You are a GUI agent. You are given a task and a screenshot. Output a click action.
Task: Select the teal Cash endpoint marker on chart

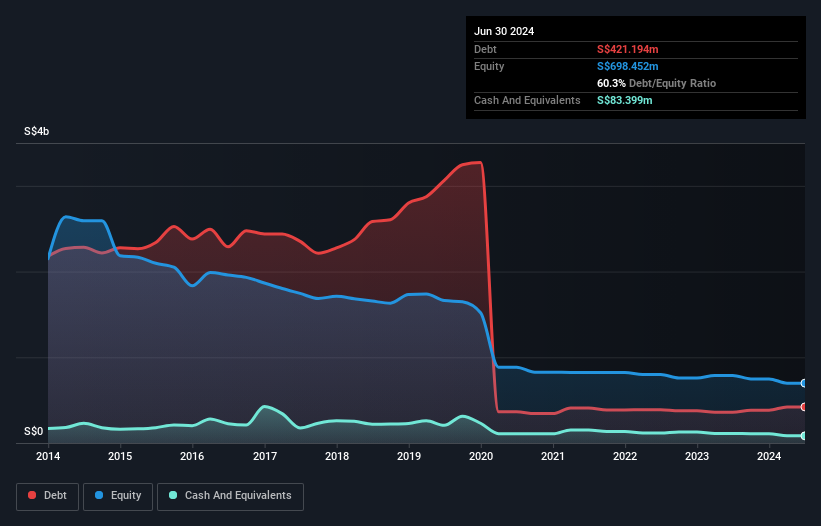click(x=804, y=435)
